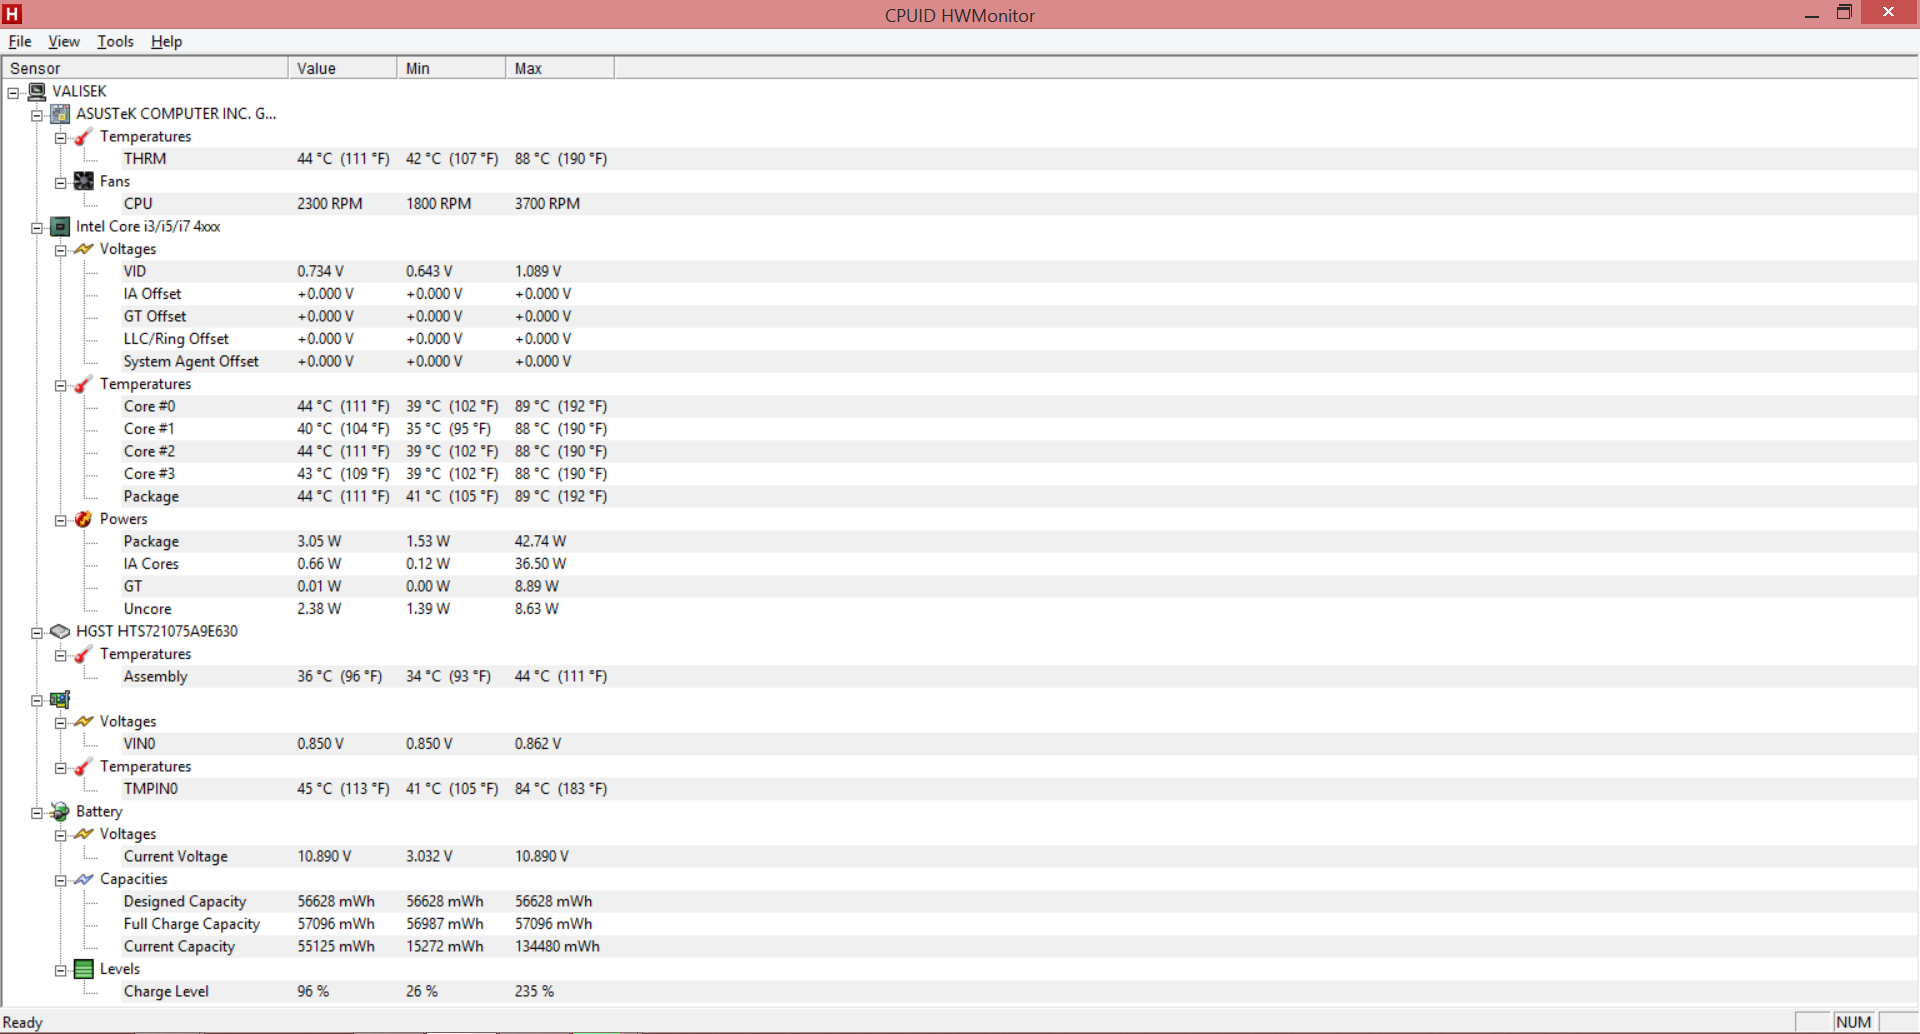
Task: Click the HWMonitor app icon in title bar
Action: pos(13,14)
